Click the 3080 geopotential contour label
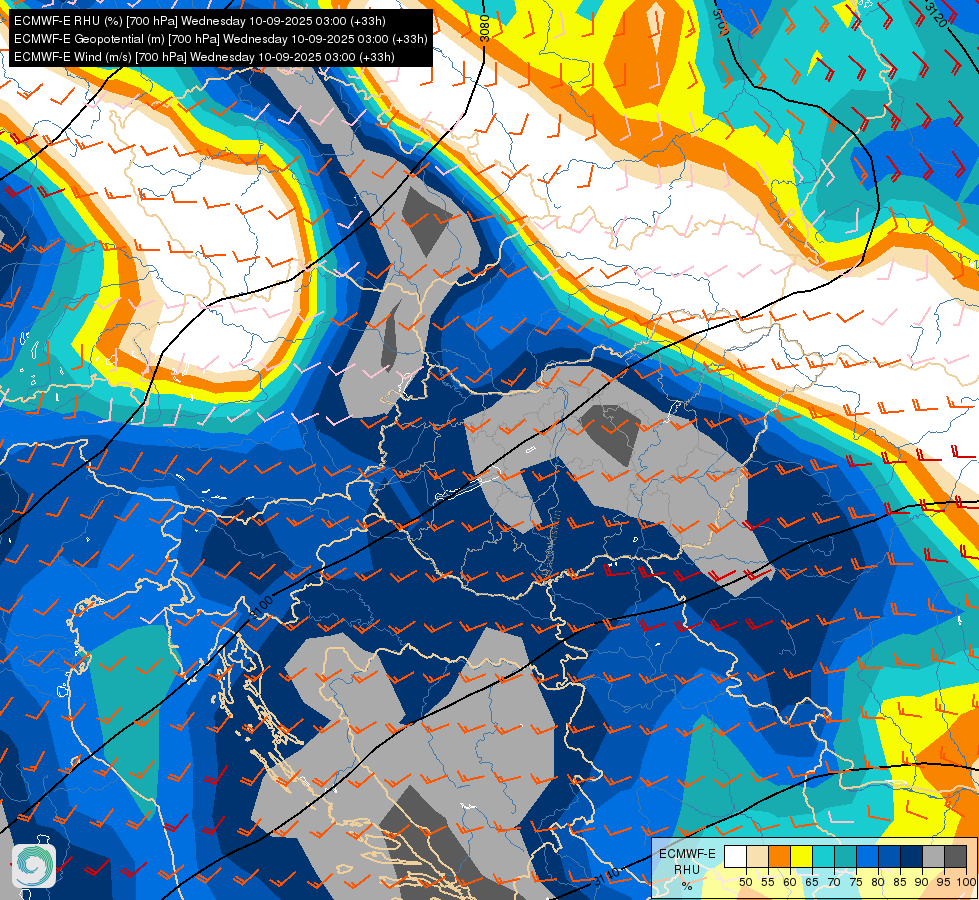The width and height of the screenshot is (979, 900). tap(485, 28)
